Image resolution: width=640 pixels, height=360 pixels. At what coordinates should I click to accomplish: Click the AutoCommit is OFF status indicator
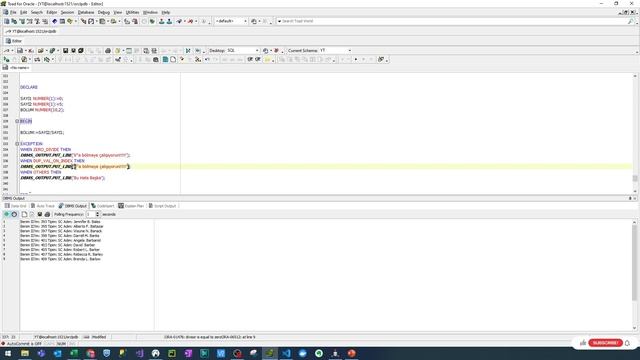[x=24, y=344]
